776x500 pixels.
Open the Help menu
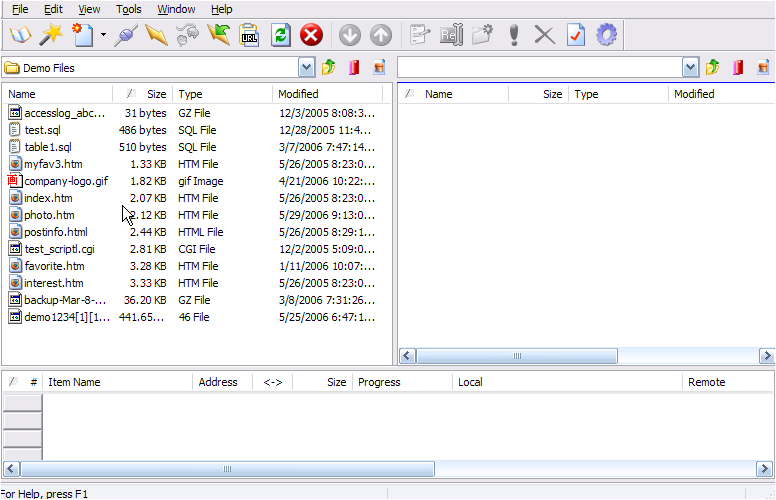pos(222,9)
